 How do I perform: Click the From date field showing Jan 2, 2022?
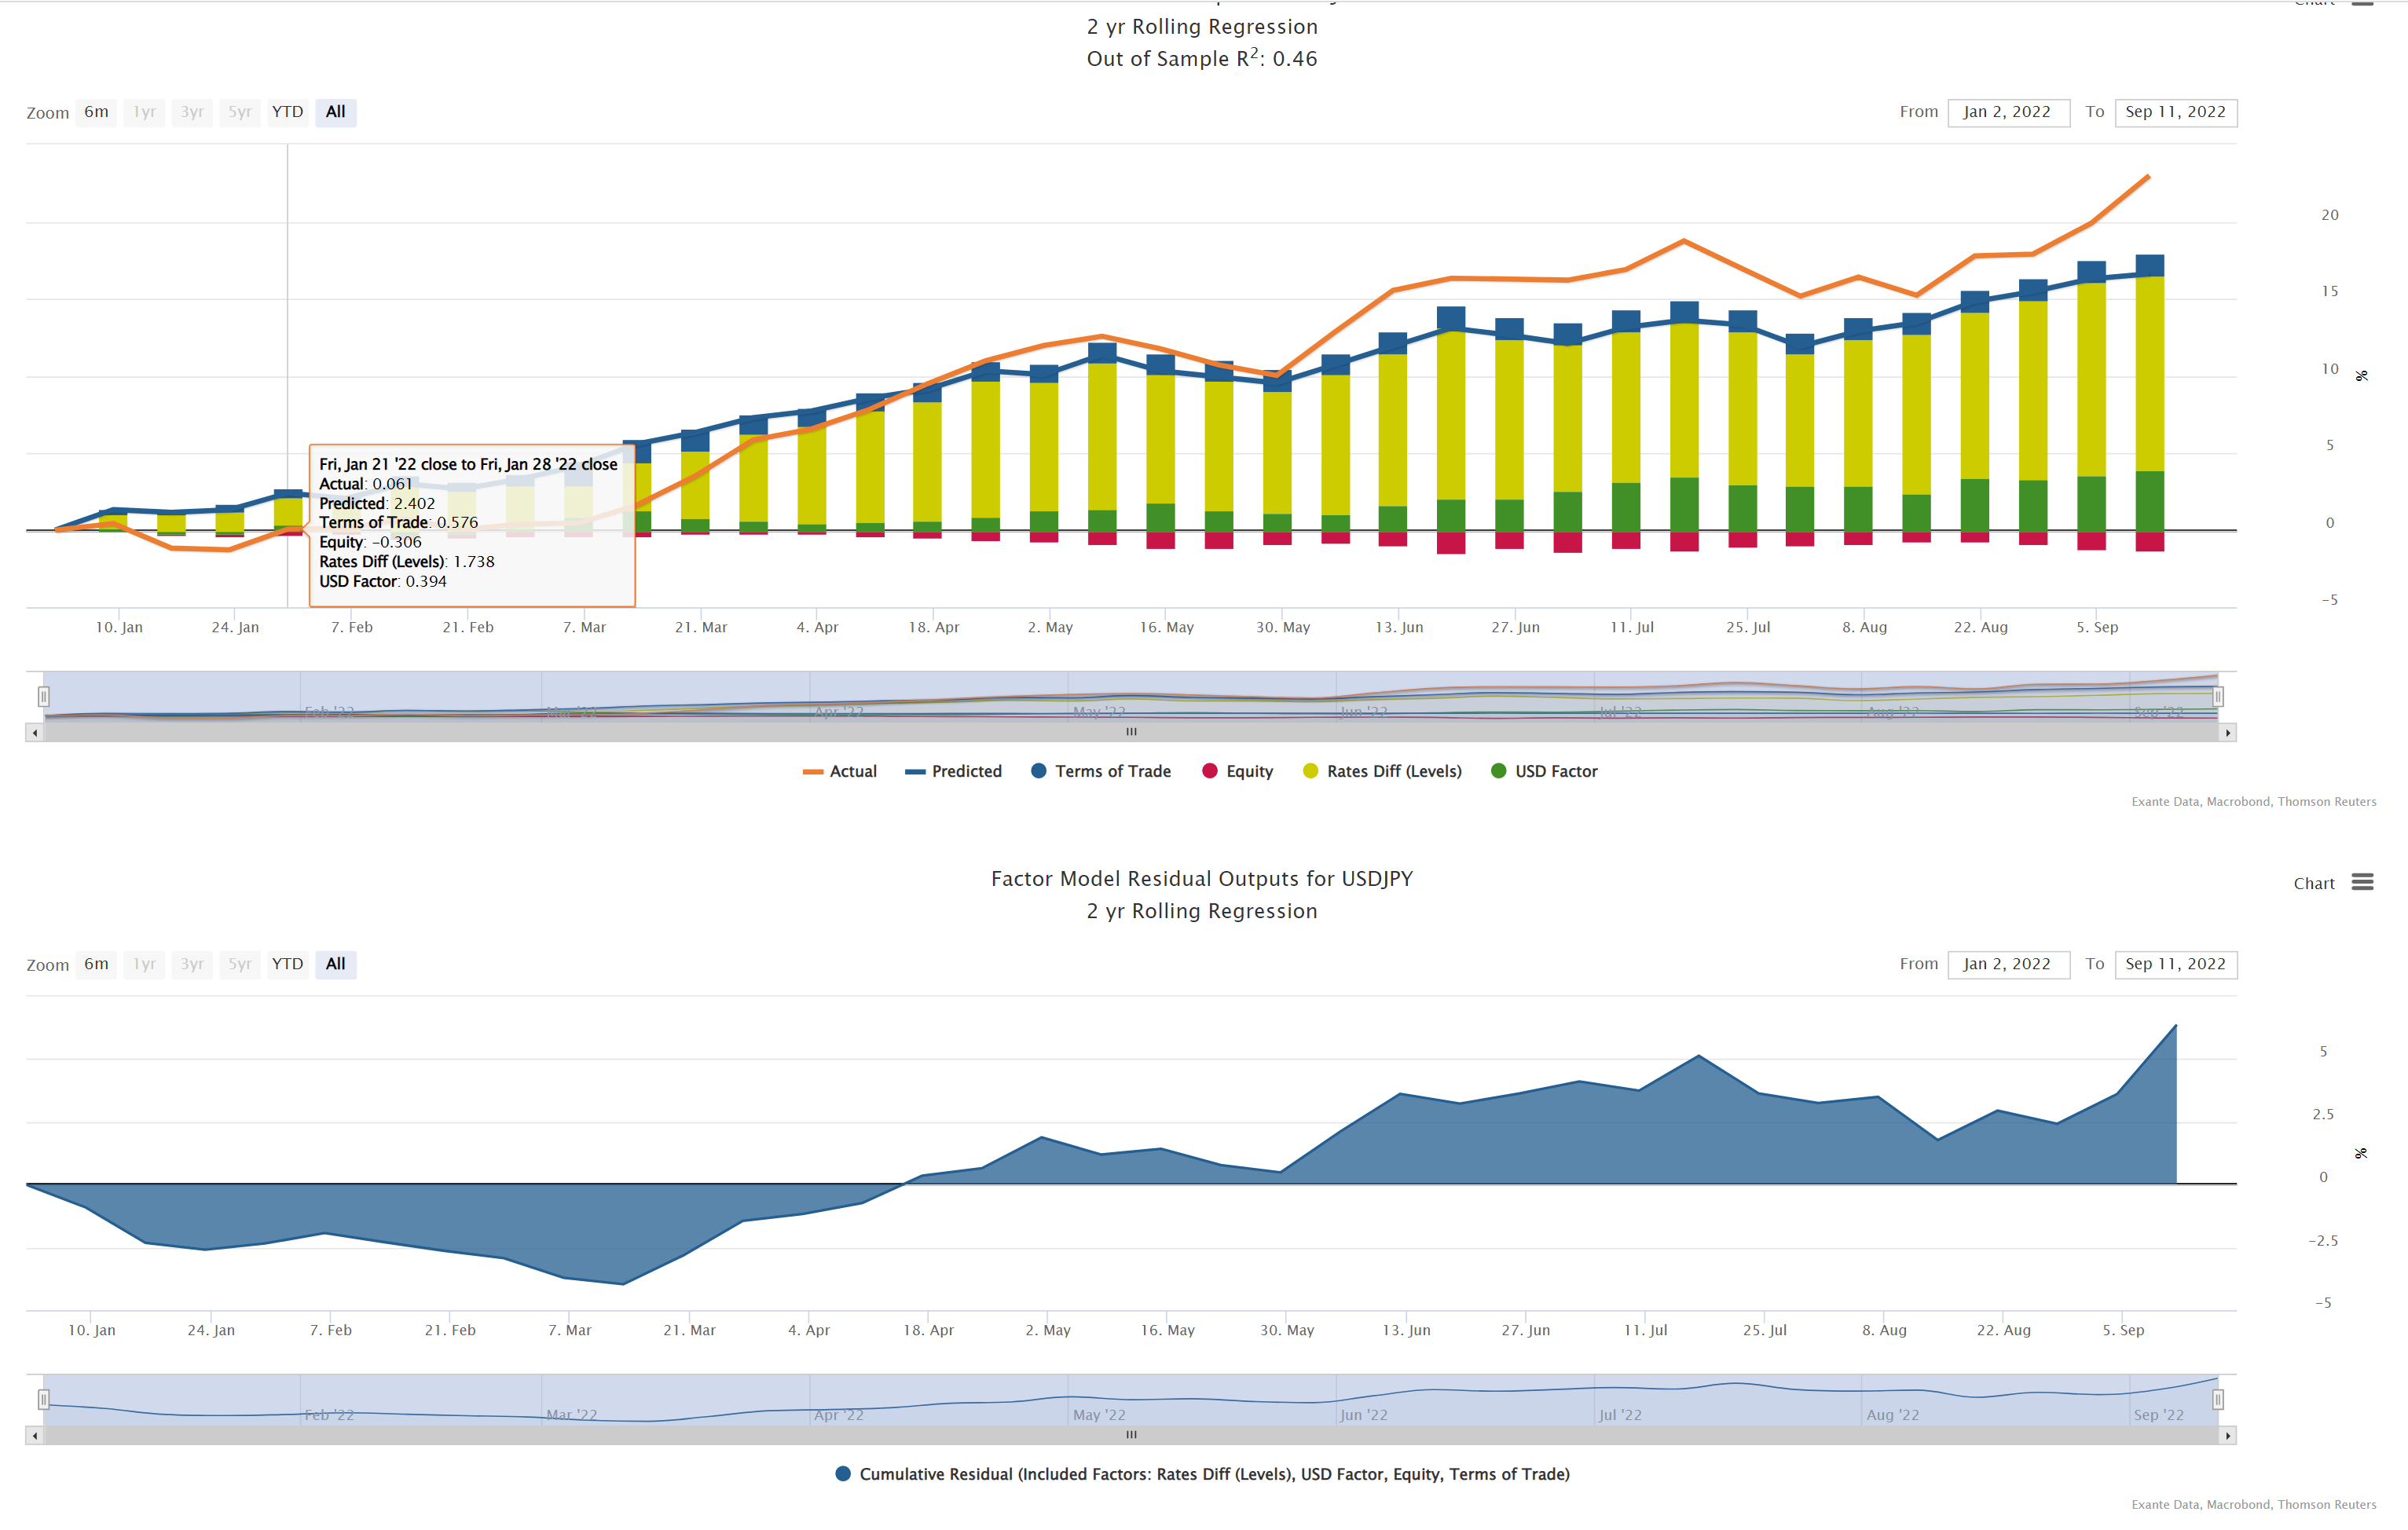tap(2008, 112)
